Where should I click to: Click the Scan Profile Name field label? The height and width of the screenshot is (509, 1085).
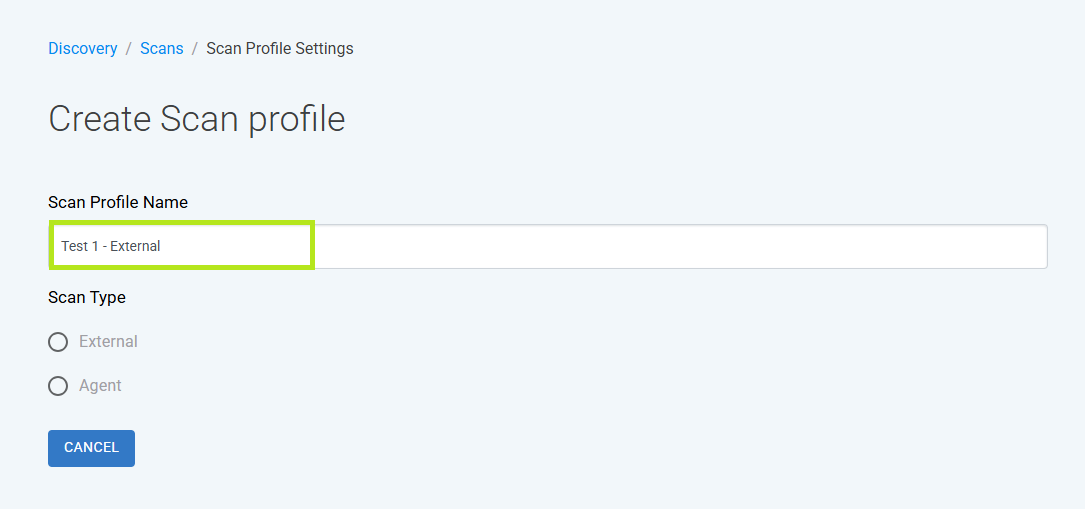click(118, 202)
